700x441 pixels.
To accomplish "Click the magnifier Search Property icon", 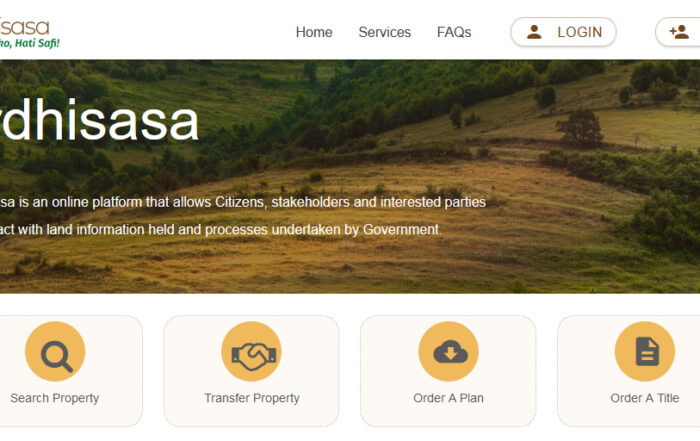I will tap(55, 351).
